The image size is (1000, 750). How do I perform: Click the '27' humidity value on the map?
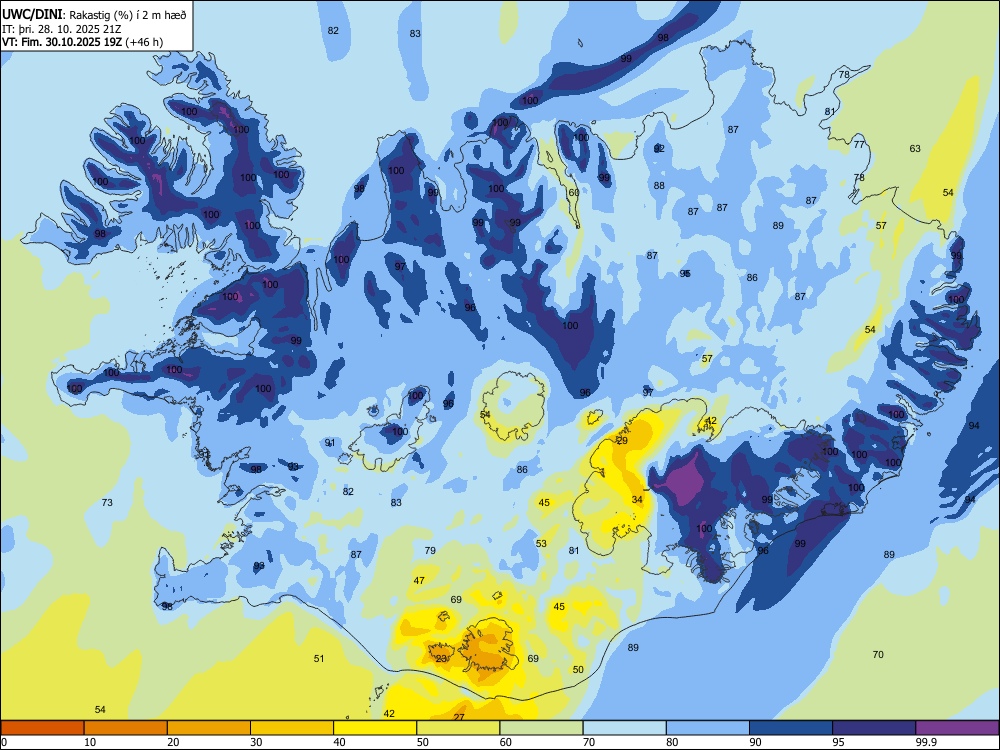459,717
